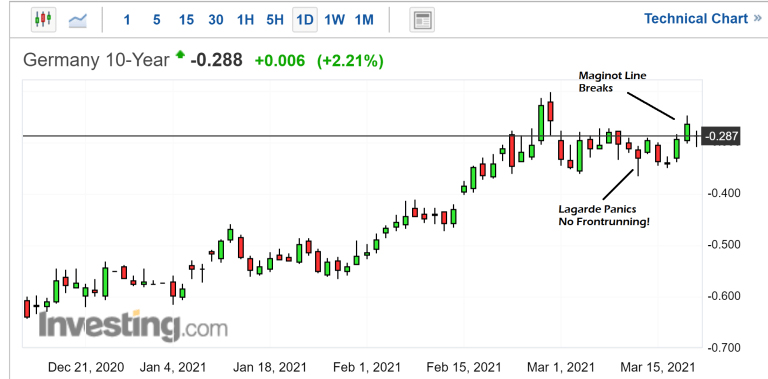Select the 1 minute interval
The height and width of the screenshot is (379, 768).
click(127, 20)
